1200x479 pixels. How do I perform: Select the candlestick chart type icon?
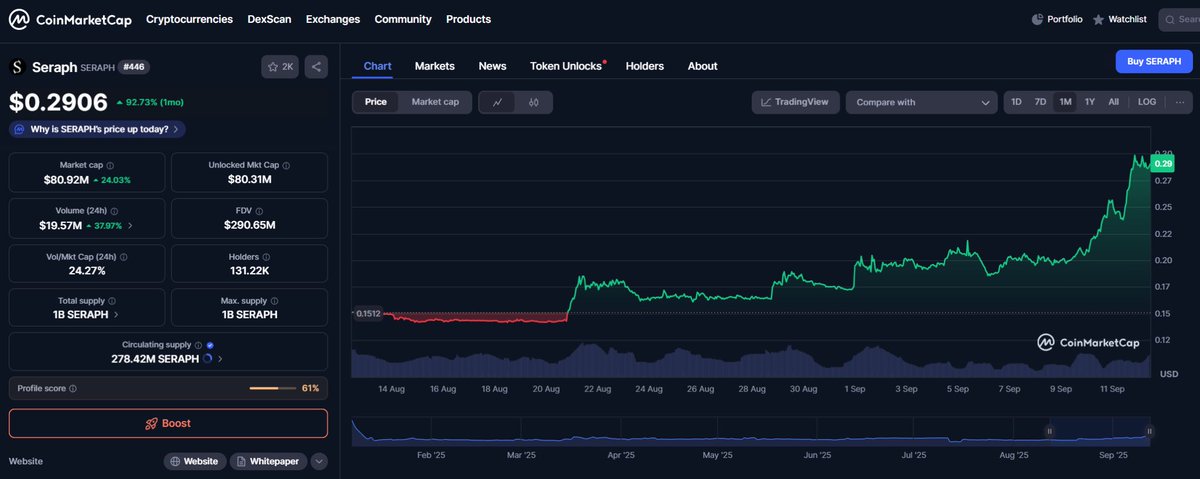pyautogui.click(x=534, y=102)
